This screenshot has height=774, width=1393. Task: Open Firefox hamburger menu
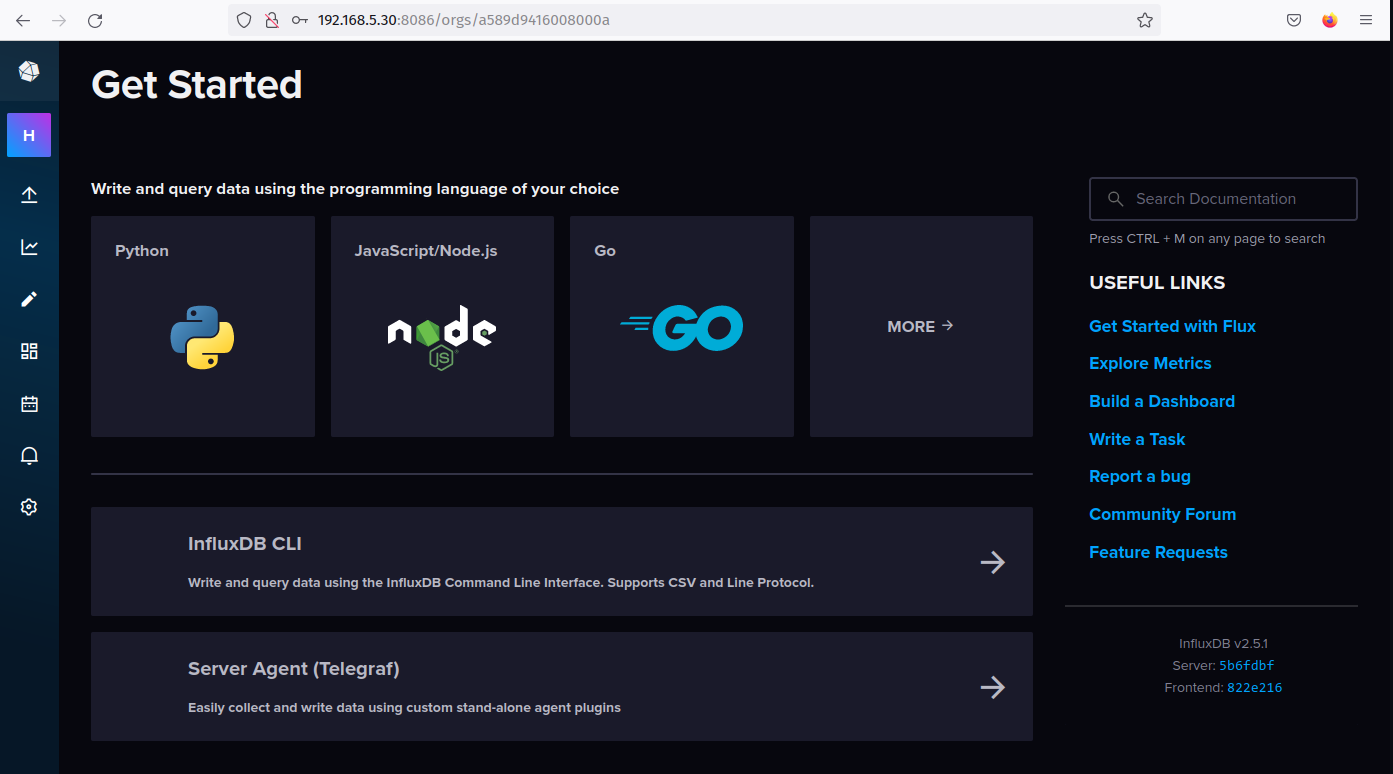(1366, 20)
